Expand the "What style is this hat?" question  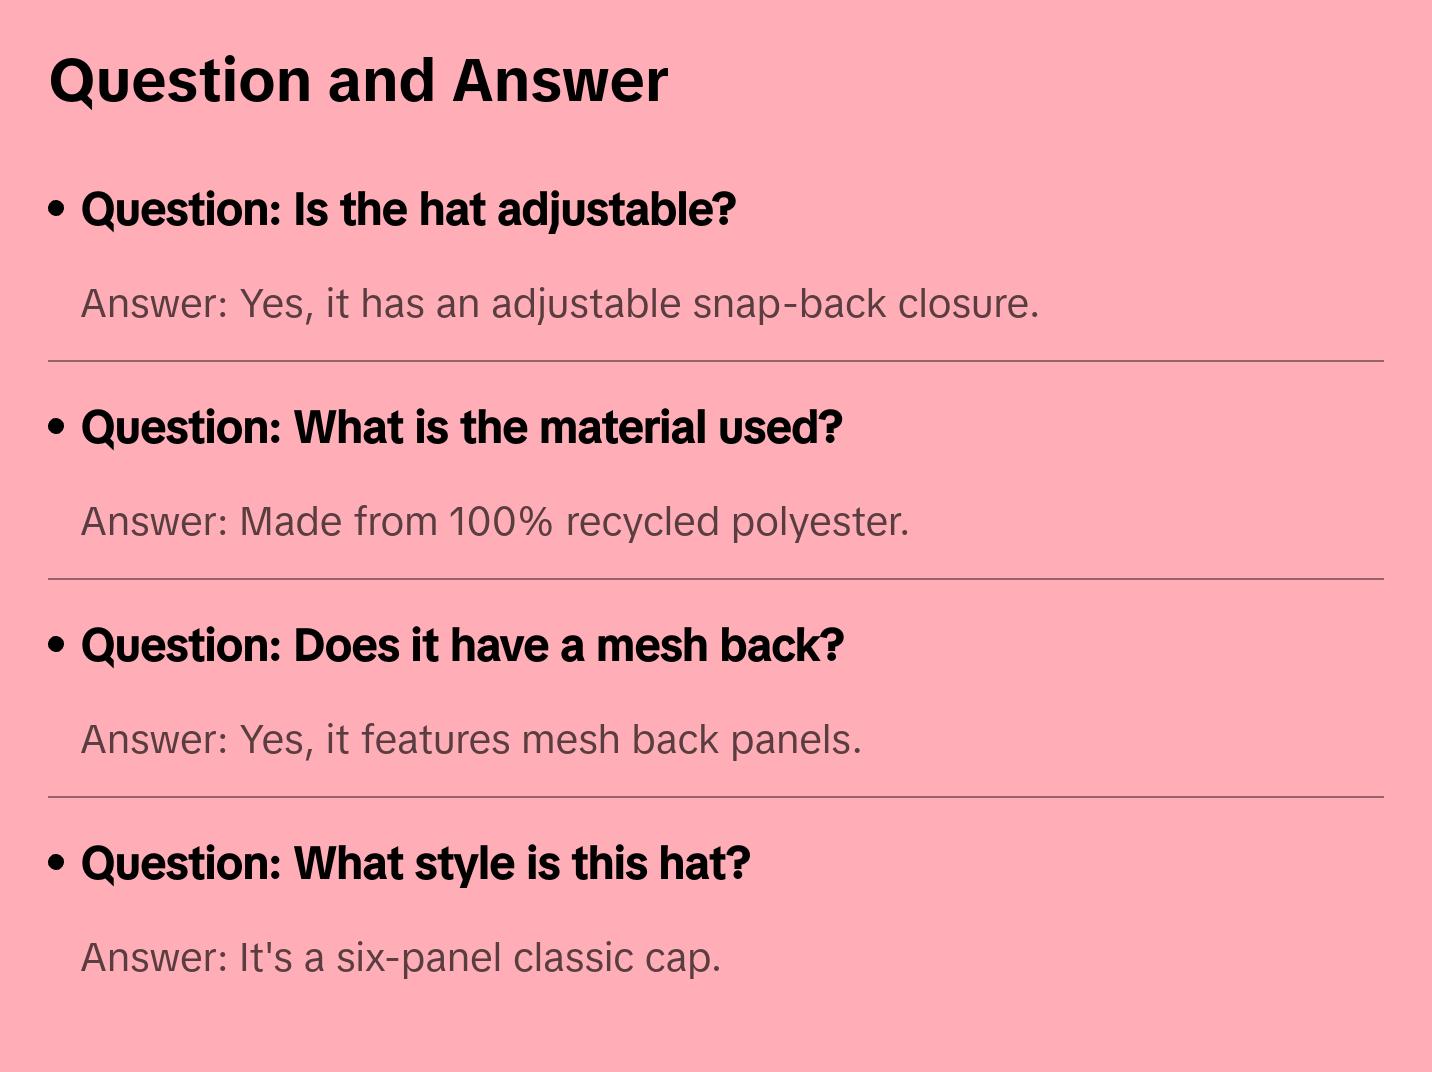tap(415, 864)
